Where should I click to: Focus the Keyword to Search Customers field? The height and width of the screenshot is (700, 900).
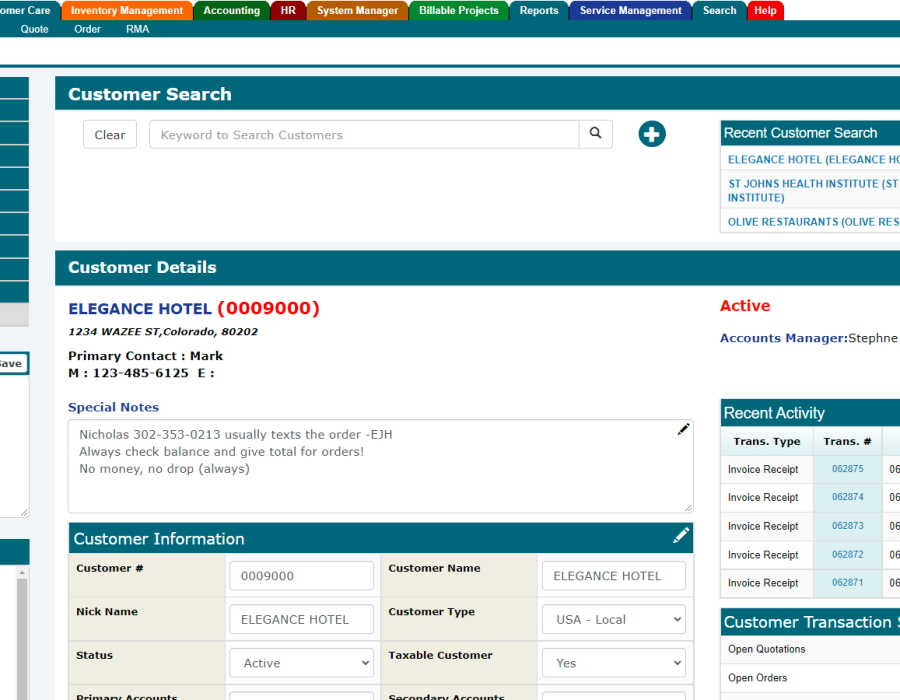(x=364, y=135)
